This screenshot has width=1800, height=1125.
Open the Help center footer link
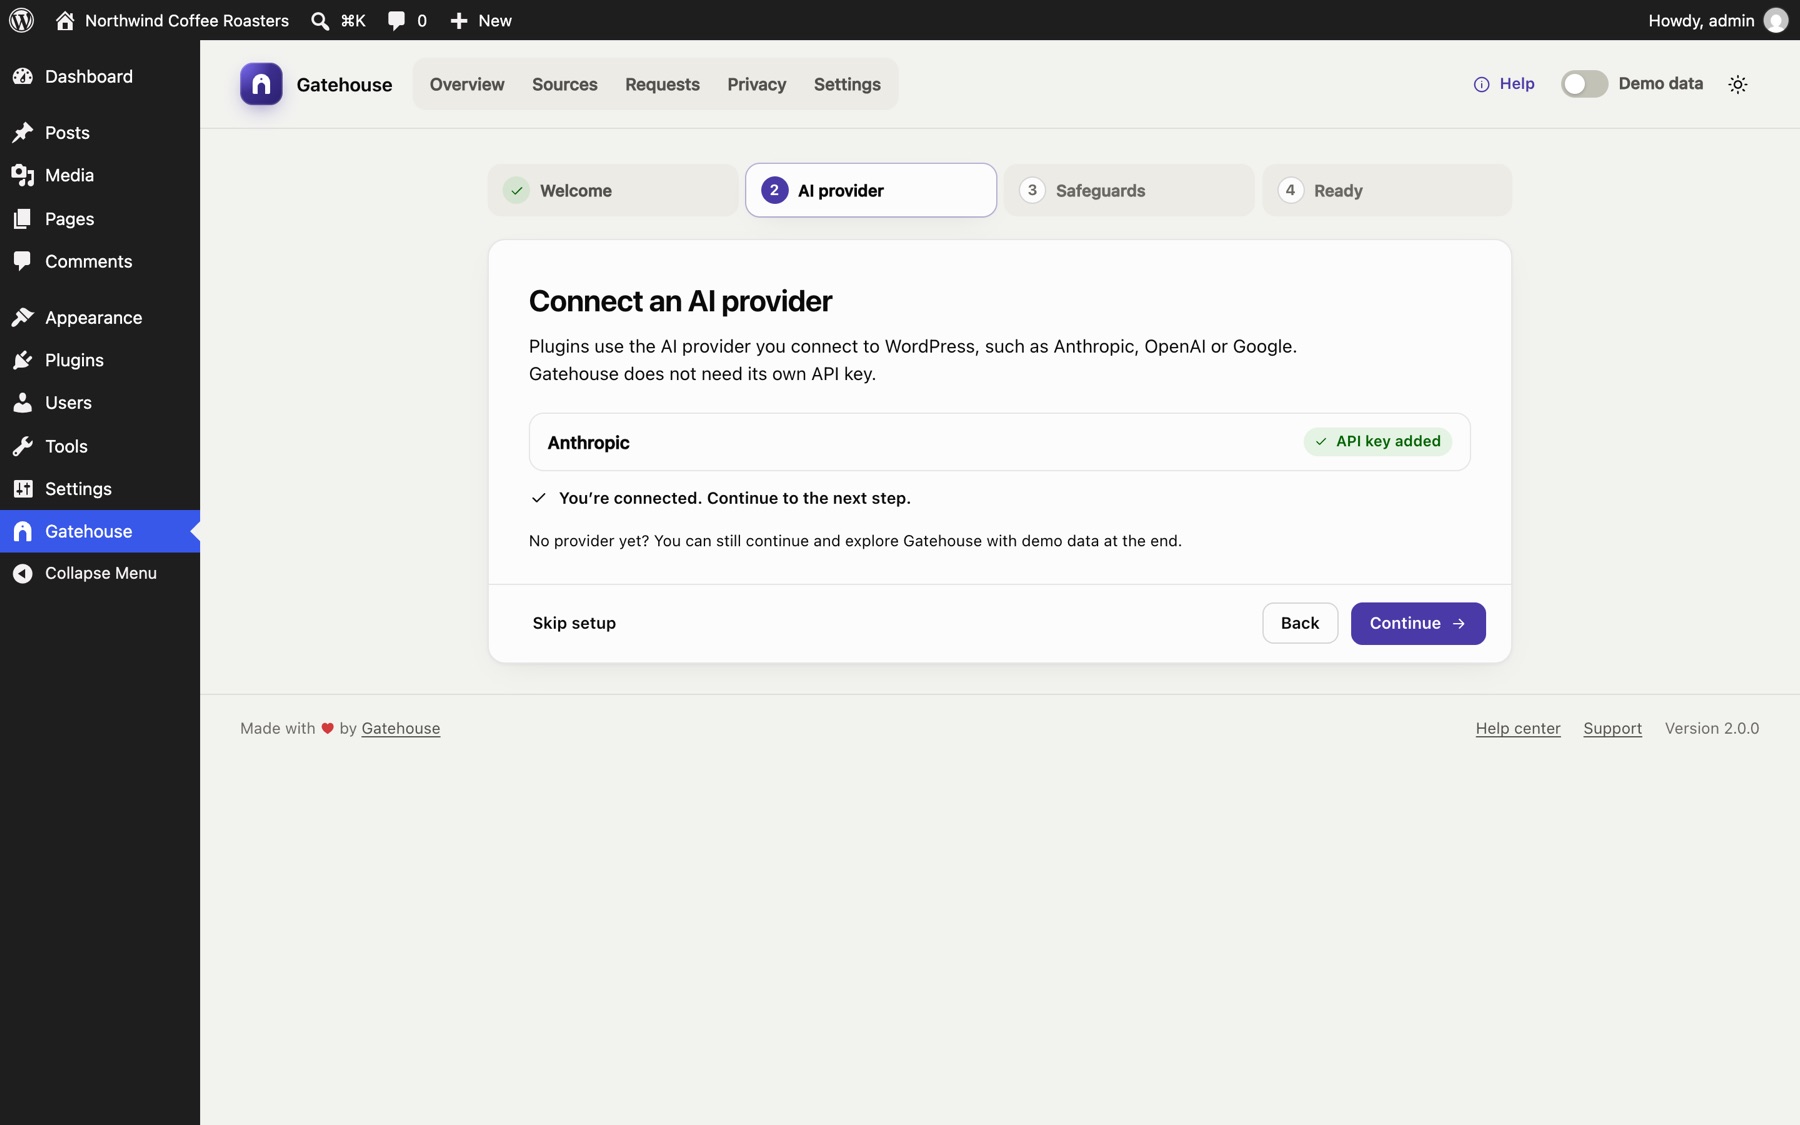(1518, 728)
